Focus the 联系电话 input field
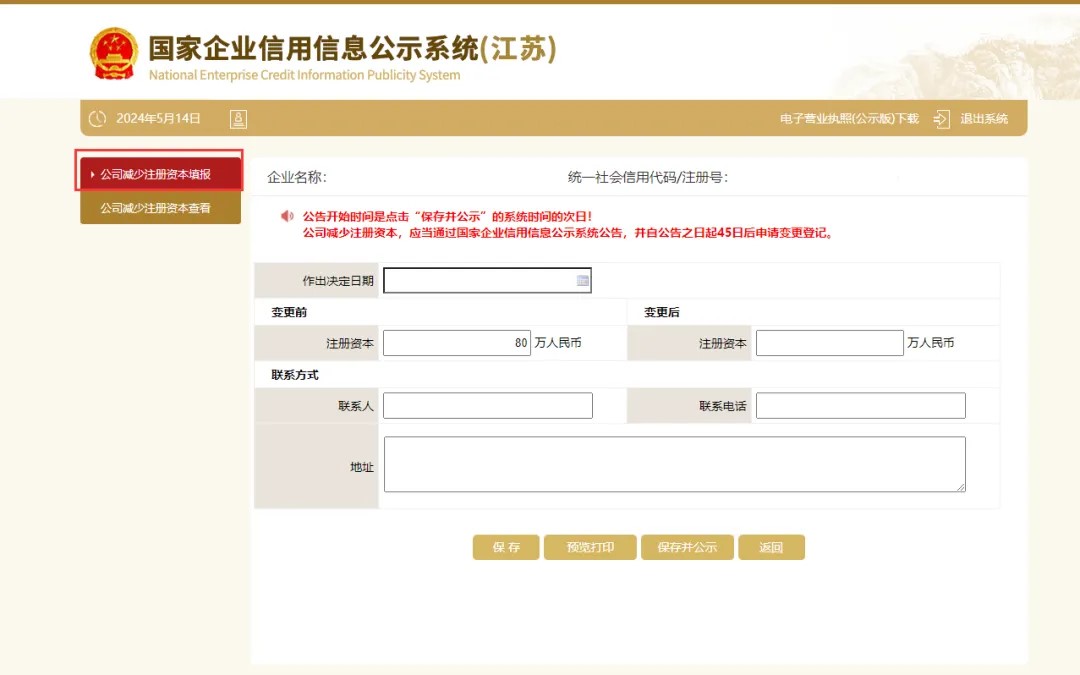Screen dimensions: 1080x675 pyautogui.click(x=860, y=406)
